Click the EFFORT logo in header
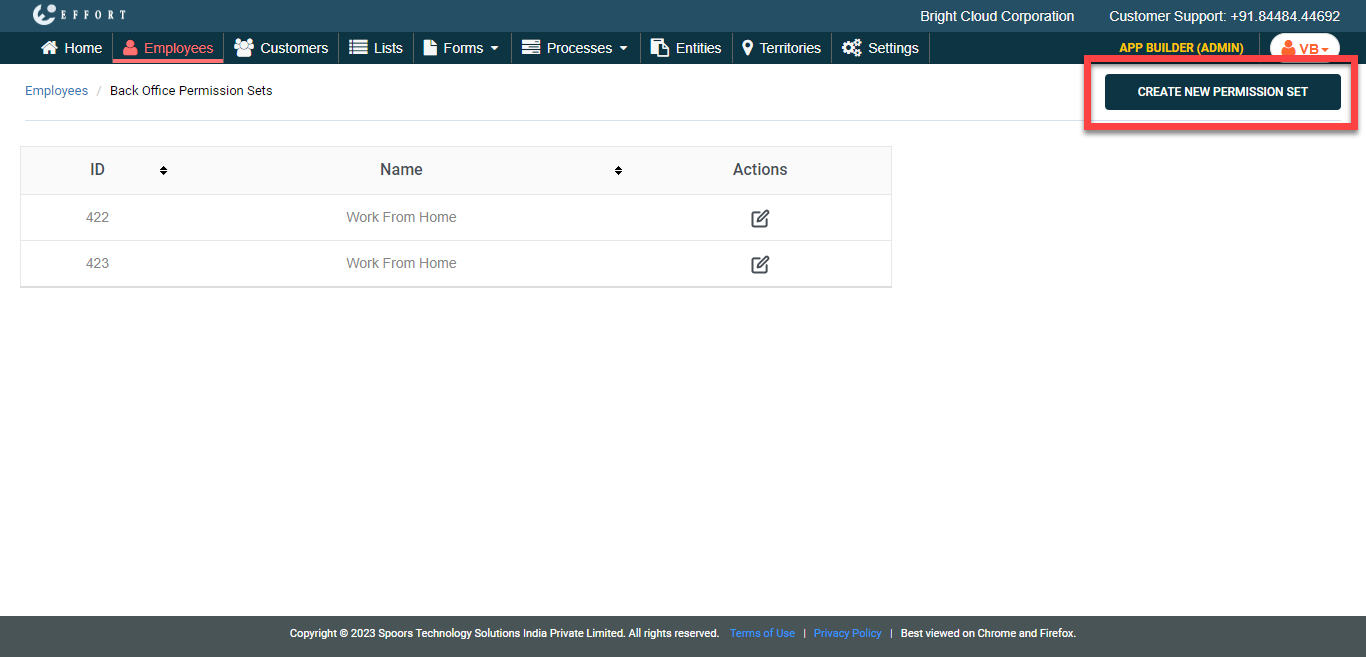This screenshot has width=1366, height=657. pyautogui.click(x=79, y=15)
